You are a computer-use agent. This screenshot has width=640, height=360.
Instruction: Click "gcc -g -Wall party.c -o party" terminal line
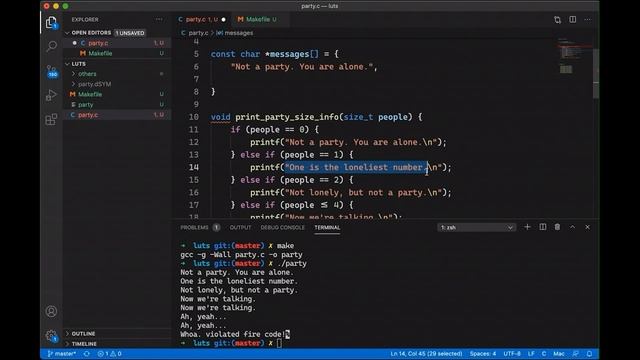(241, 255)
